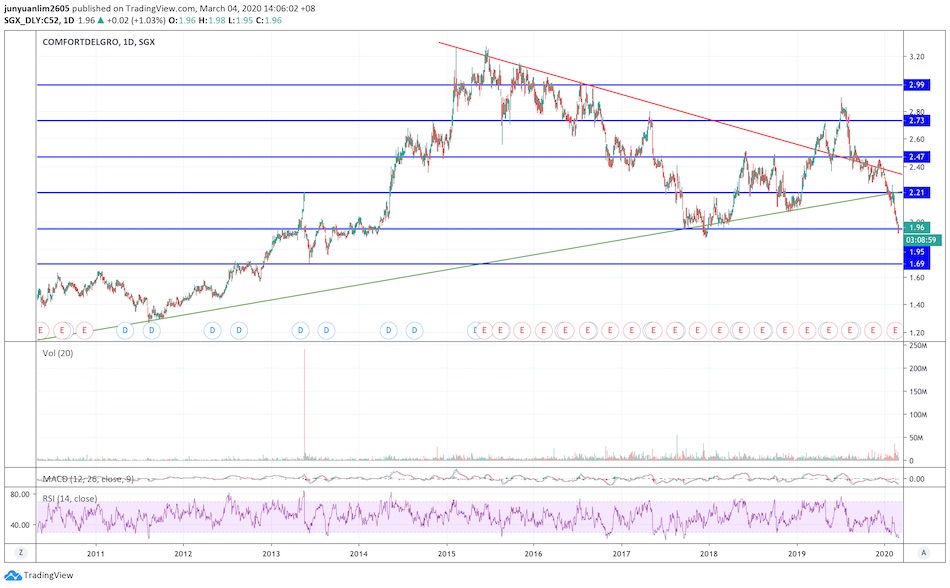
Task: Click the 50M volume axis label
Action: tap(917, 438)
